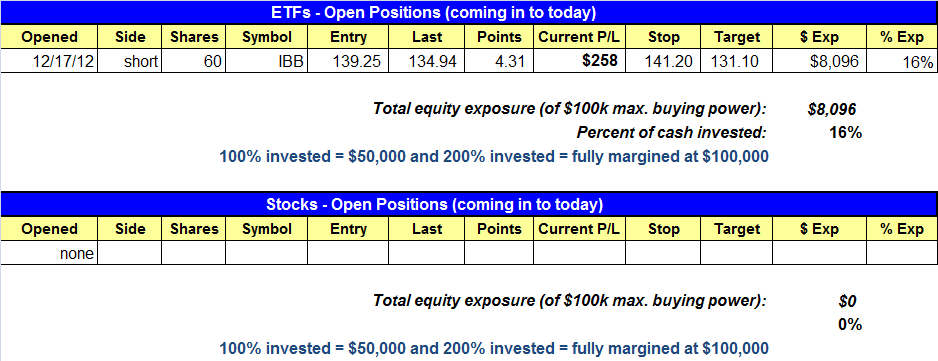Screen dimensions: 938x361
Task: Click the 139.25 entry price cell
Action: click(x=348, y=61)
